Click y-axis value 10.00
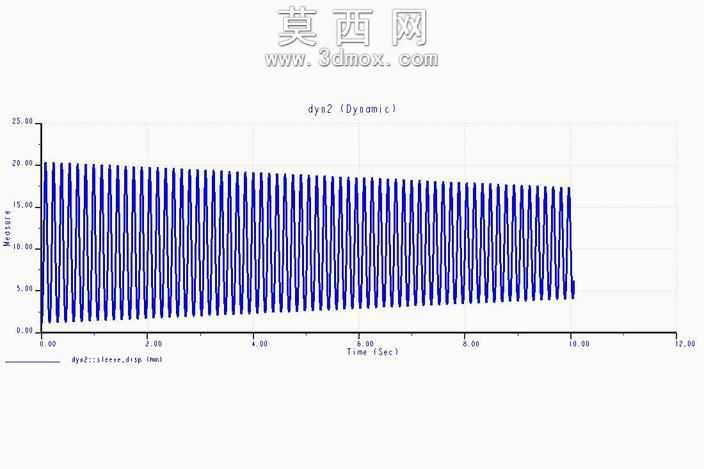The width and height of the screenshot is (704, 469). [22, 247]
